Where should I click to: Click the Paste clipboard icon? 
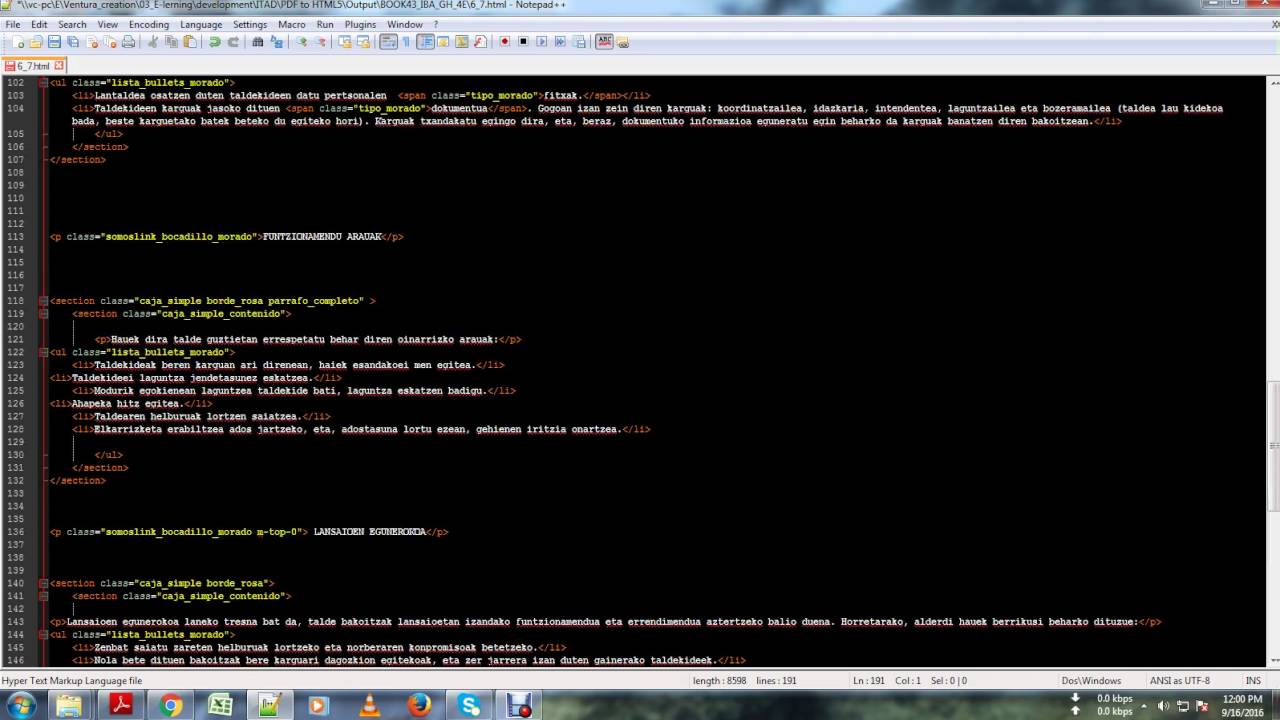click(x=189, y=42)
